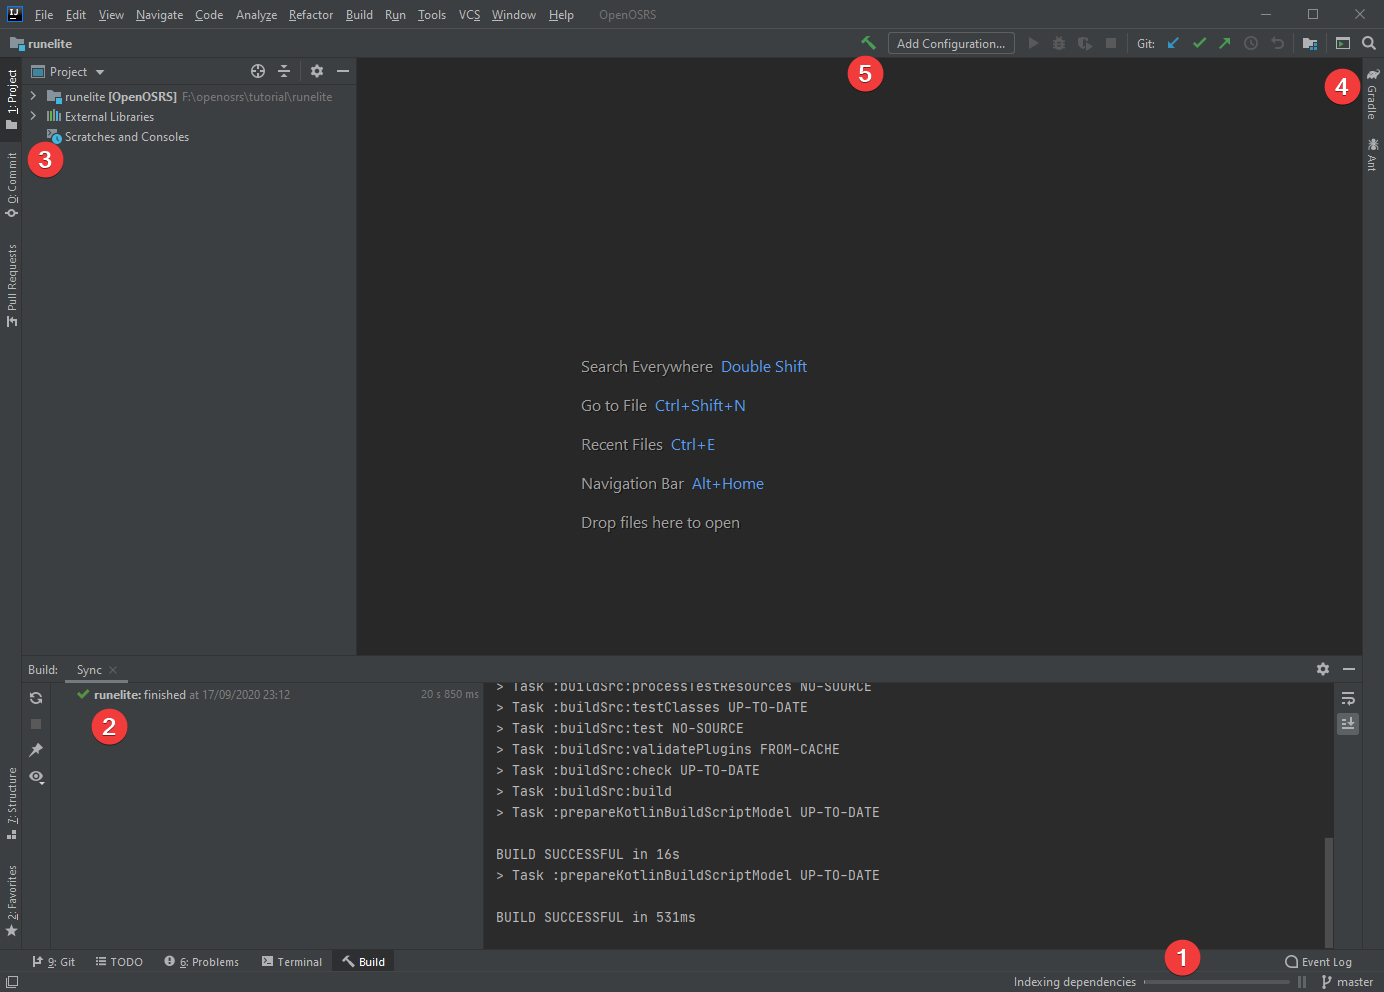
Task: Toggle the pin tab icon in Build panel
Action: tap(36, 750)
